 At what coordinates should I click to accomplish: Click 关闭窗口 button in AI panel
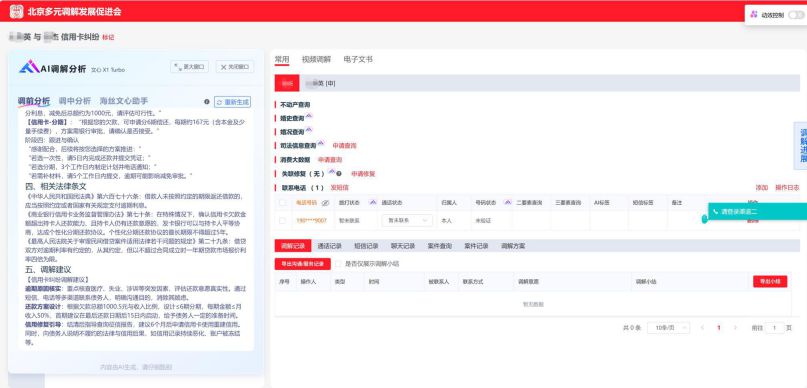point(235,67)
